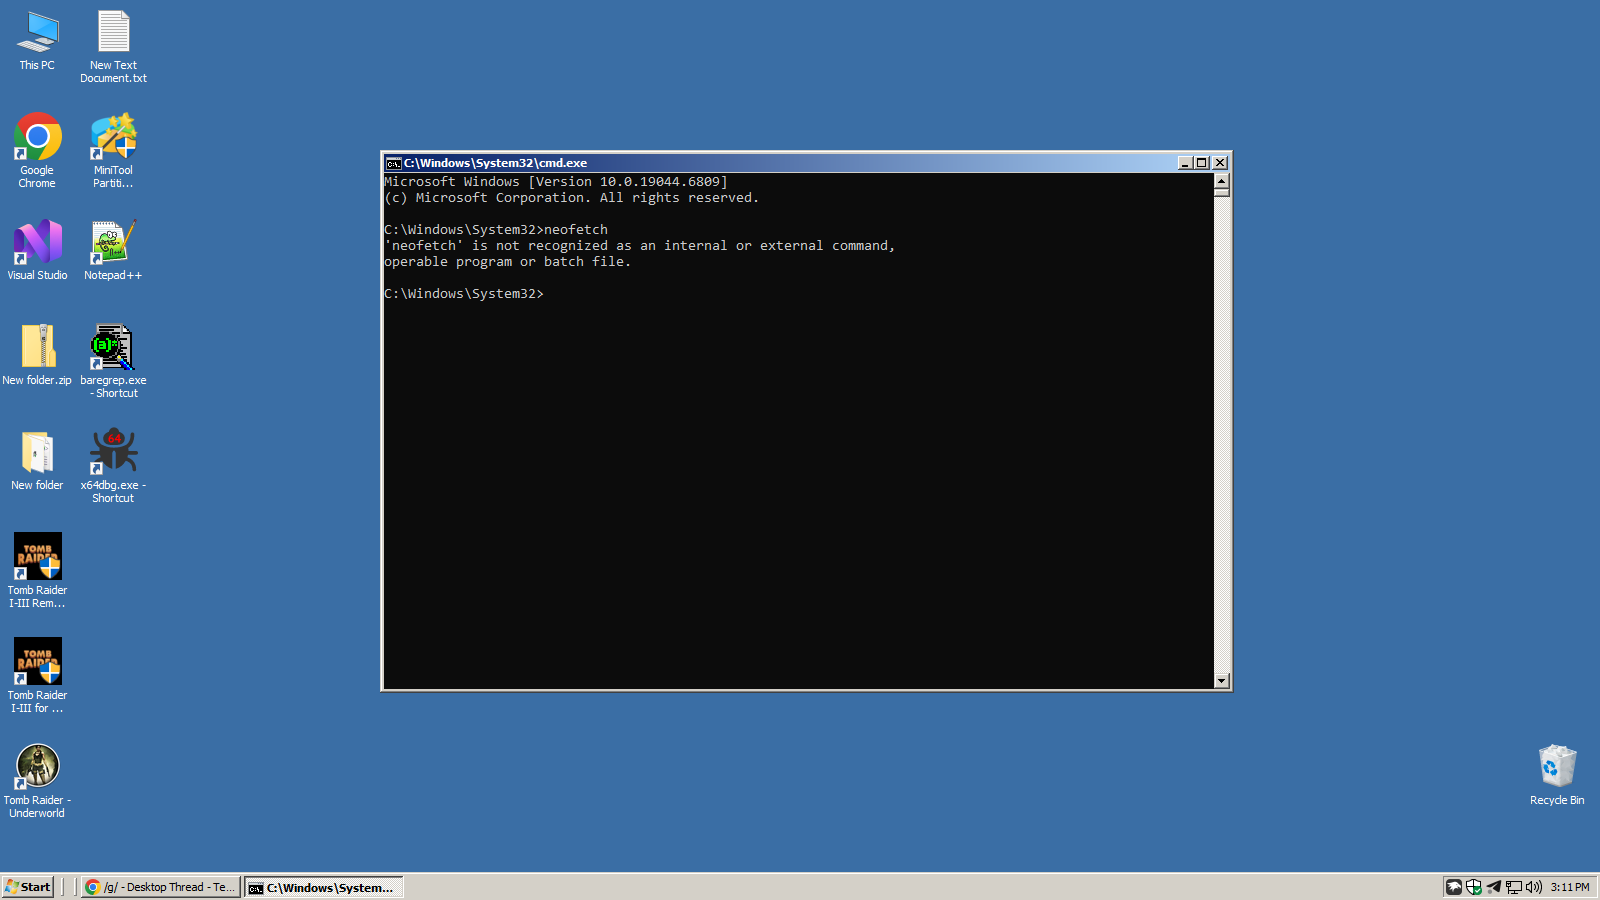
Task: Click the network tray icon
Action: tap(1514, 887)
